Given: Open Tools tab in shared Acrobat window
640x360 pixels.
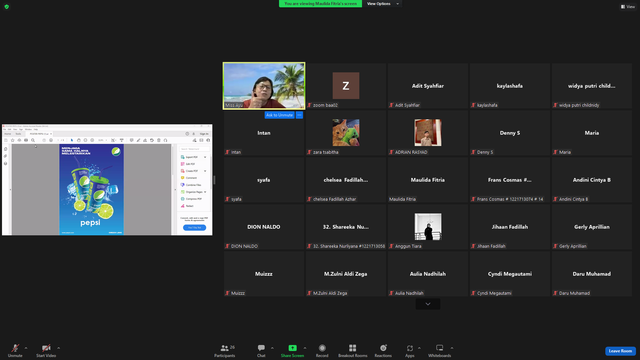Looking at the screenshot, I should pyautogui.click(x=18, y=134).
